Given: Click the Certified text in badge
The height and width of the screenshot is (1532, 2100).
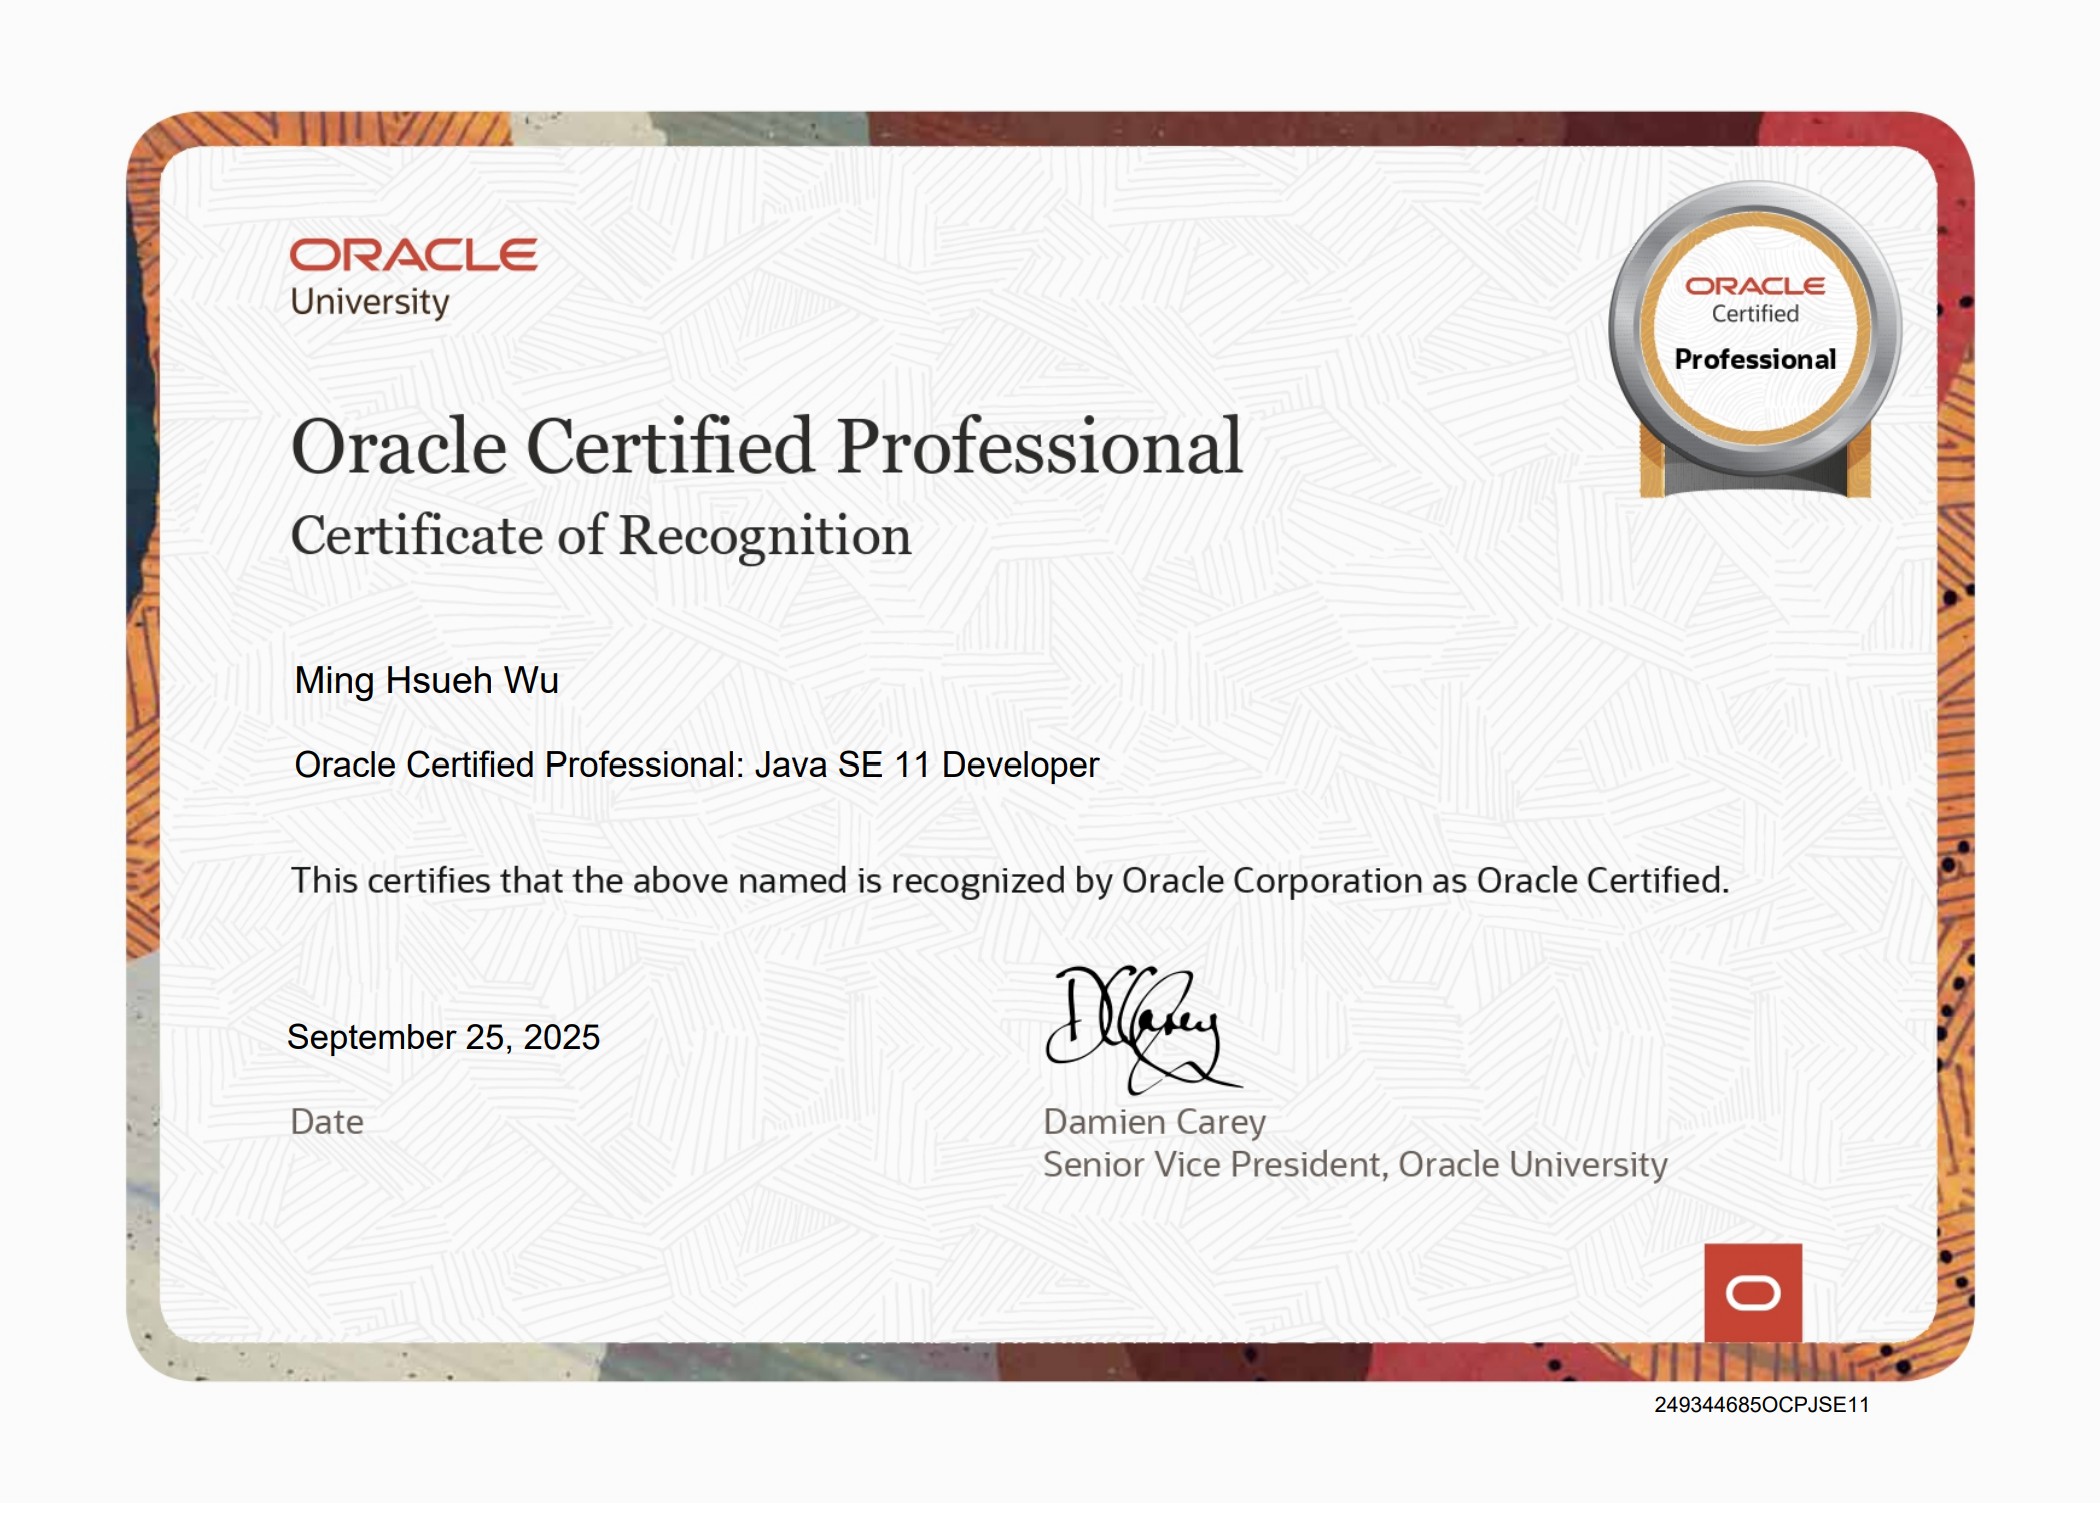Looking at the screenshot, I should [1755, 314].
